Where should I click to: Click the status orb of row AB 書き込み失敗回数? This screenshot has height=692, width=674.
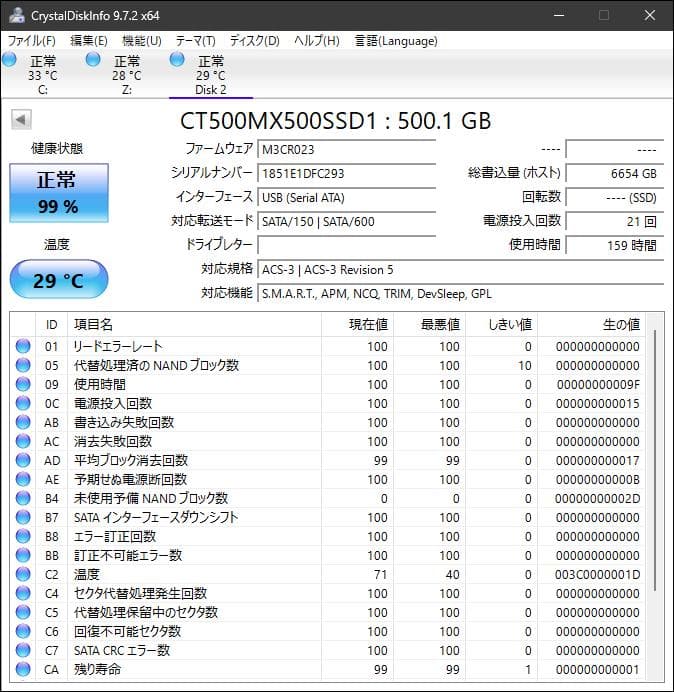tap(23, 422)
